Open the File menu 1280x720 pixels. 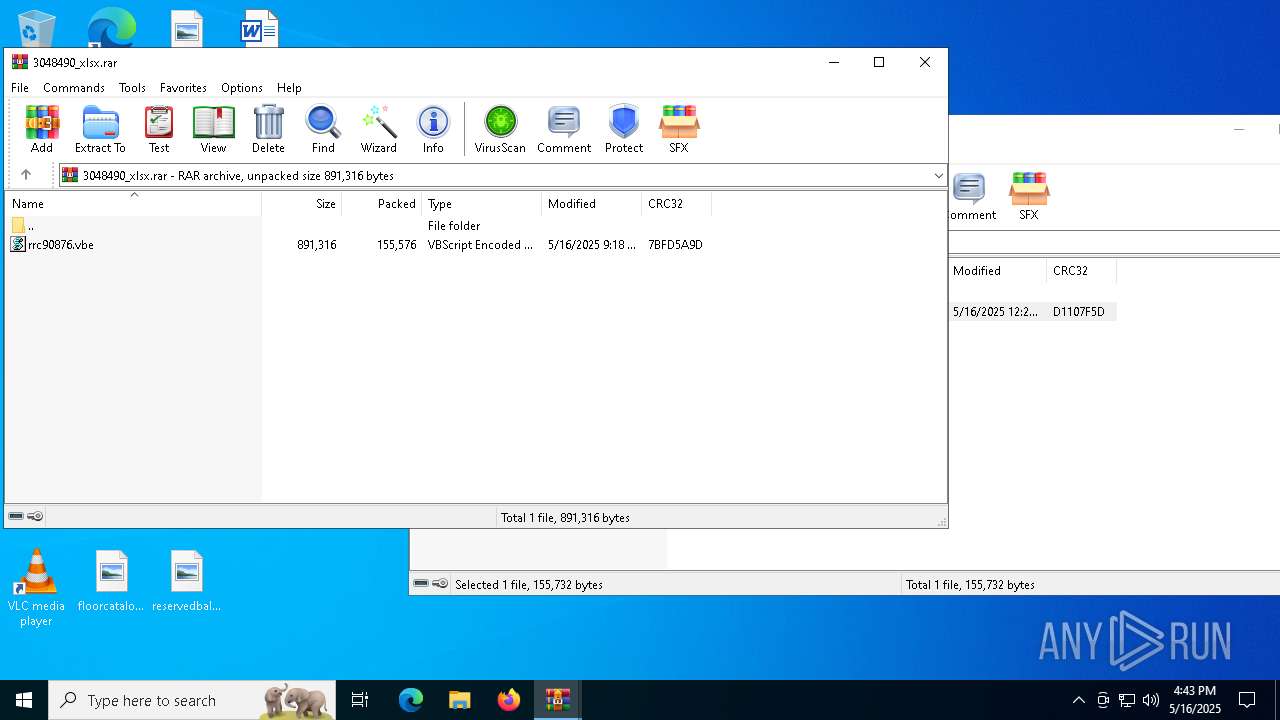click(20, 88)
